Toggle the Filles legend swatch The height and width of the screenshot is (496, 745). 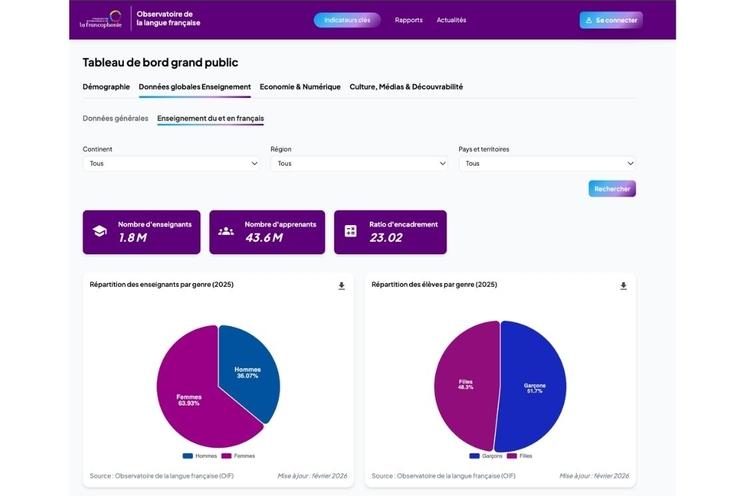pyautogui.click(x=514, y=456)
